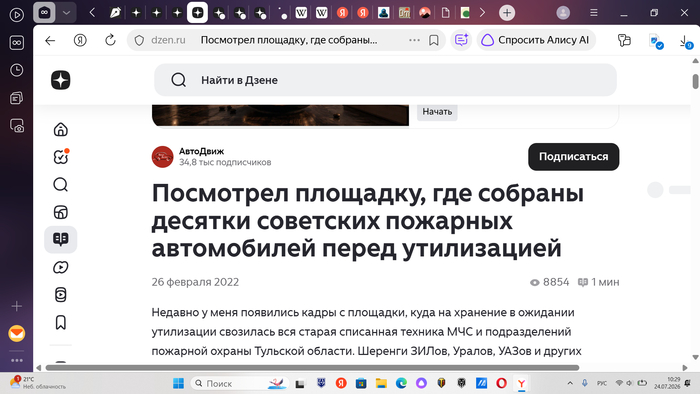
Task: Open the purple Alice chat summary icon
Action: click(461, 40)
